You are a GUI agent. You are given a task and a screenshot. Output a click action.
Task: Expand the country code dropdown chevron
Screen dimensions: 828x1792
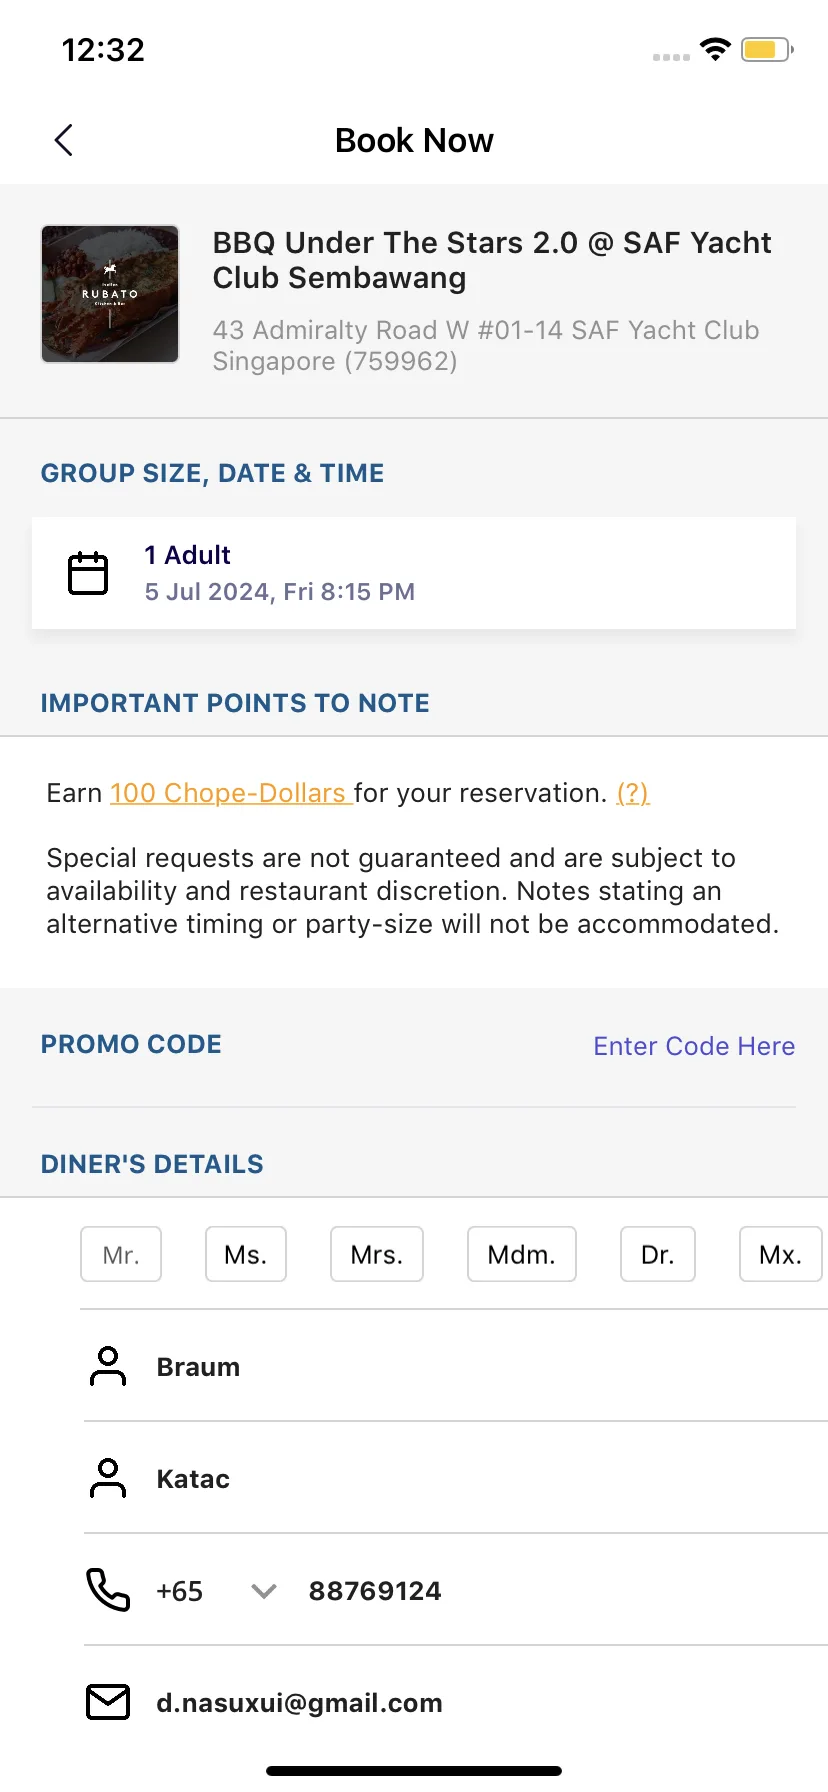click(264, 1591)
